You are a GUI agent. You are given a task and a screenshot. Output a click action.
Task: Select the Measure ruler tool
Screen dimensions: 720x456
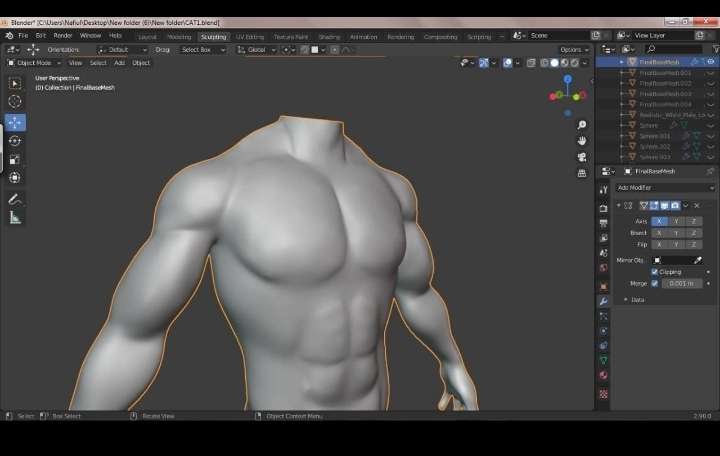pyautogui.click(x=15, y=218)
